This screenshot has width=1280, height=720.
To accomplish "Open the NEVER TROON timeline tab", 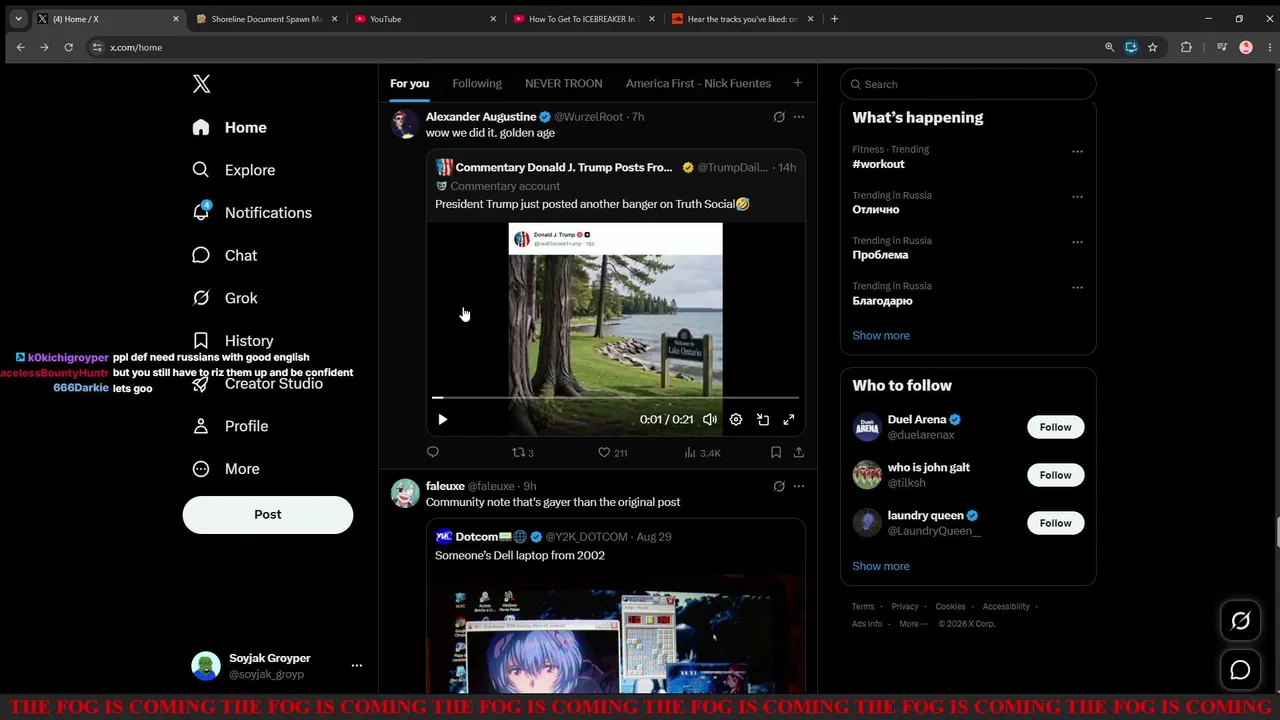I will coord(564,83).
